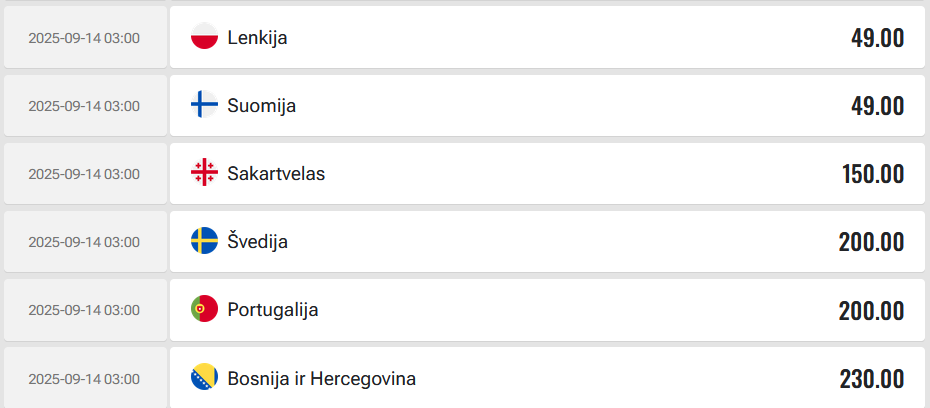
Task: Click the date cell in the Portugalija row
Action: click(85, 310)
